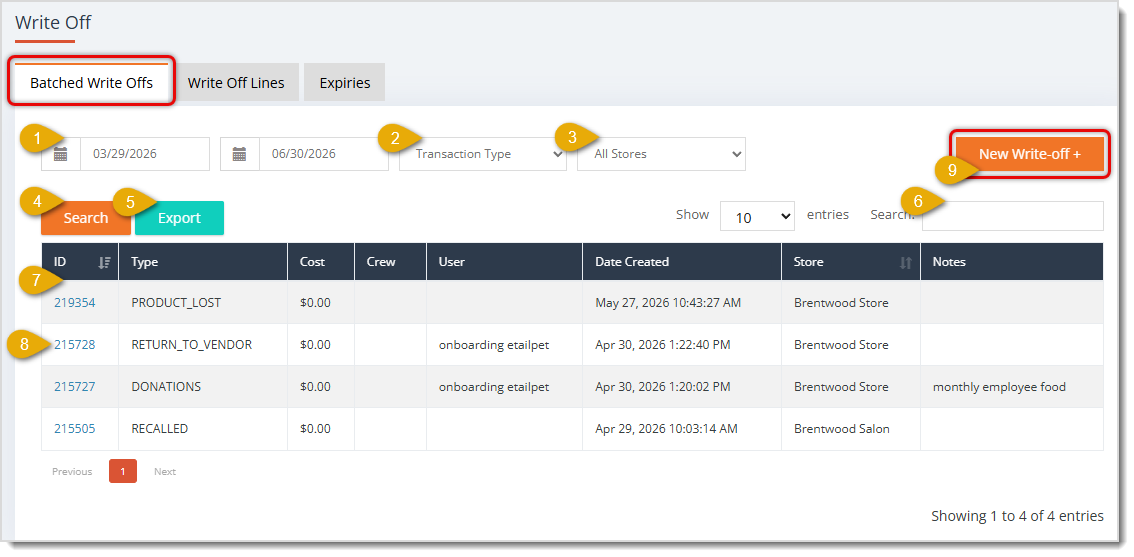Click the date Apr 30, 2026 1:20:02 PM
This screenshot has width=1134, height=557.
tap(663, 386)
